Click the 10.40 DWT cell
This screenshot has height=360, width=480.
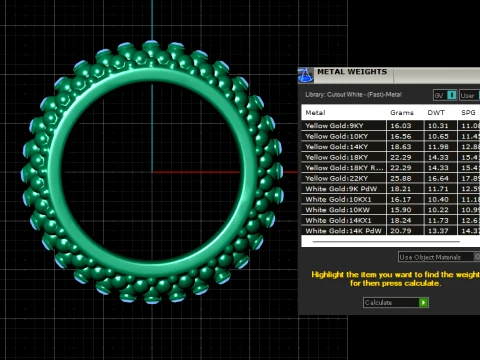[441, 199]
